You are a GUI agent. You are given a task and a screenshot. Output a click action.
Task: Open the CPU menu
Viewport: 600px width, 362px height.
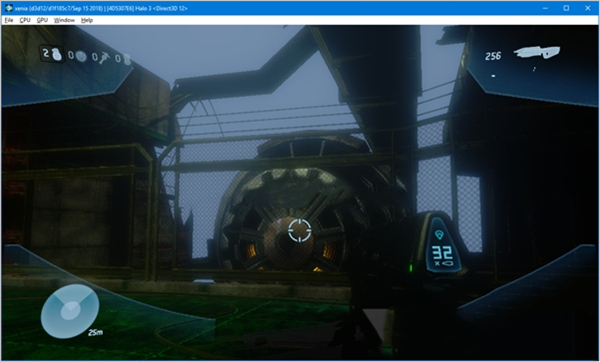click(x=25, y=20)
